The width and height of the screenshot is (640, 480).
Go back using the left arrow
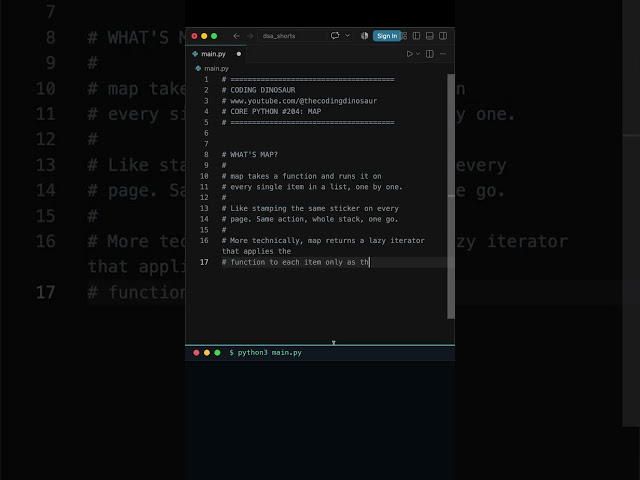[x=236, y=36]
